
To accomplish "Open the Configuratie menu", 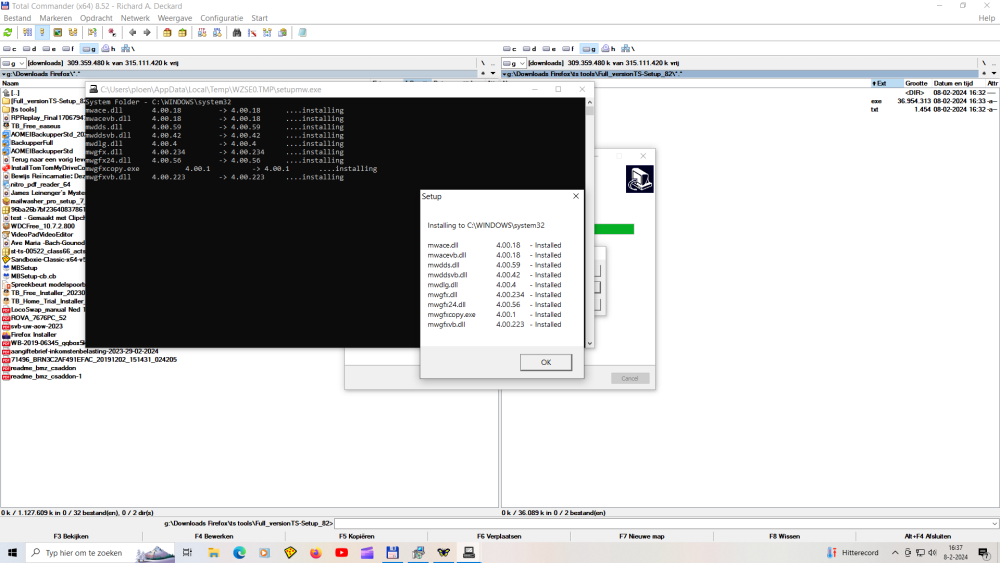I will pyautogui.click(x=221, y=18).
